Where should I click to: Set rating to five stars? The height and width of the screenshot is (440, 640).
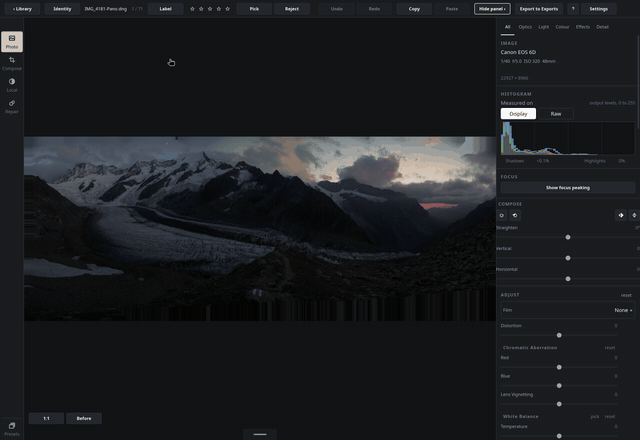click(228, 9)
